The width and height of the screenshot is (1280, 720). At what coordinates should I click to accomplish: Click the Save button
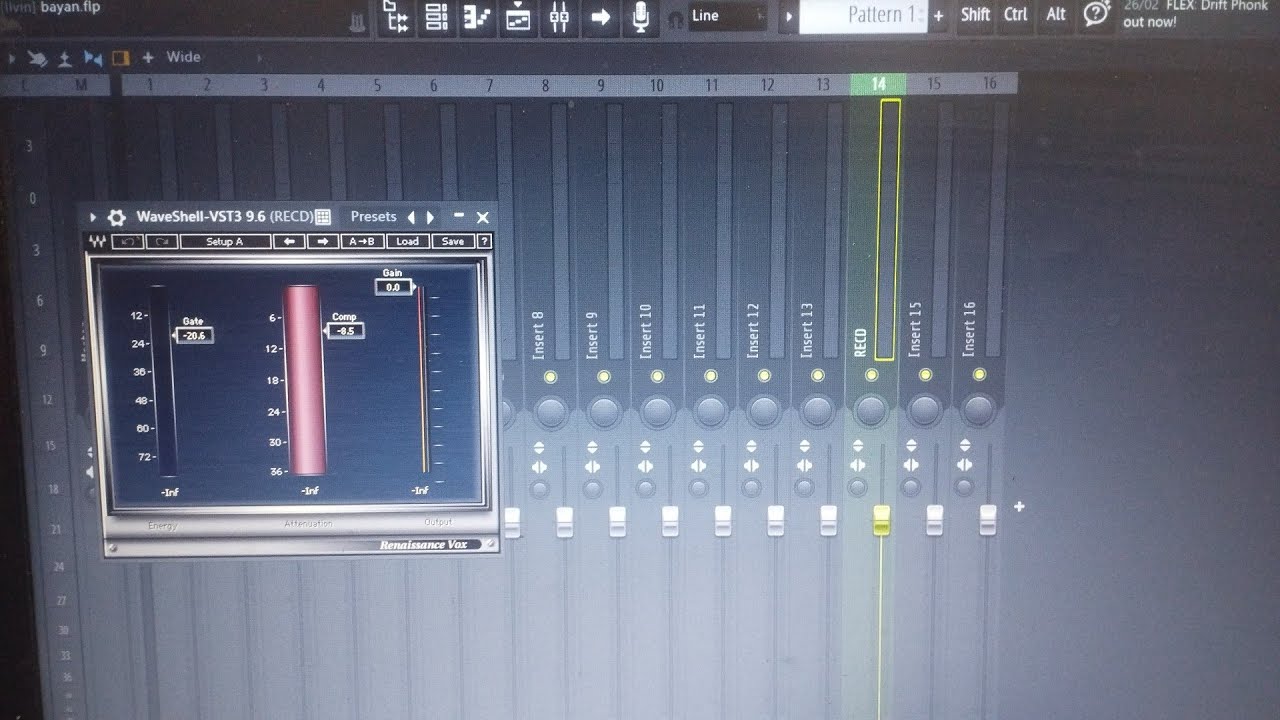453,242
